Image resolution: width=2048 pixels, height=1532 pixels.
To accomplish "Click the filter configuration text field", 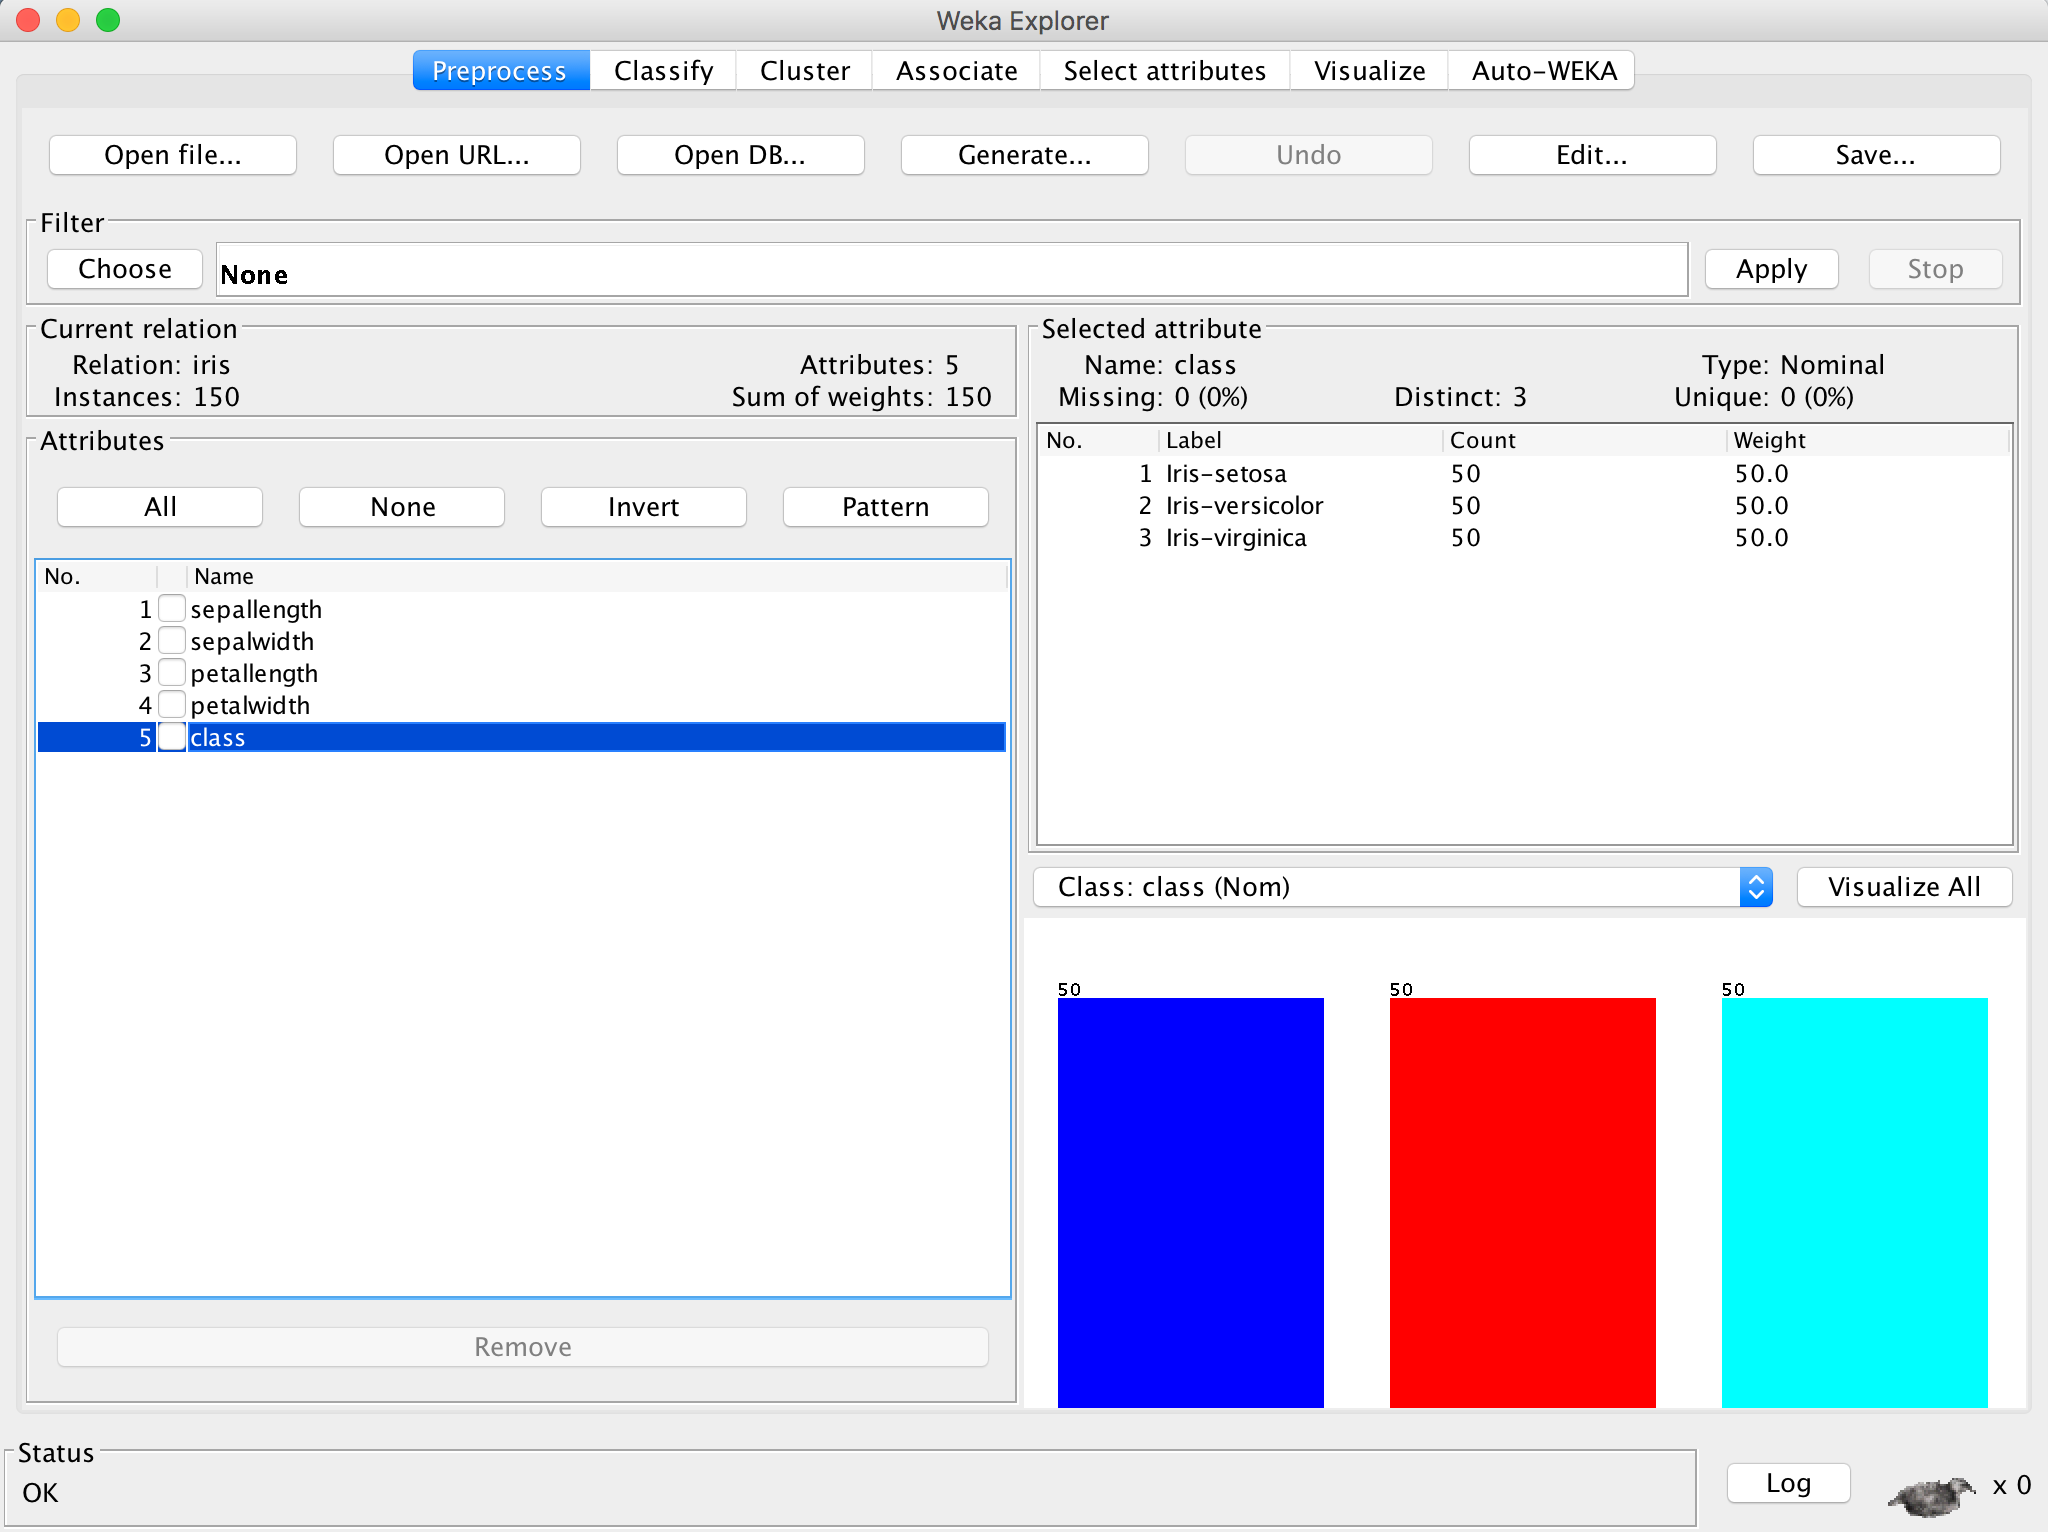I will [950, 271].
